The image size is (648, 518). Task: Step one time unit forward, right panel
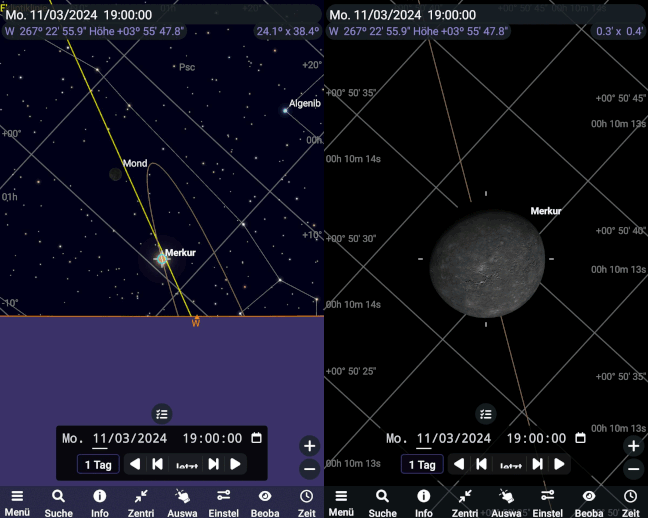tap(537, 464)
